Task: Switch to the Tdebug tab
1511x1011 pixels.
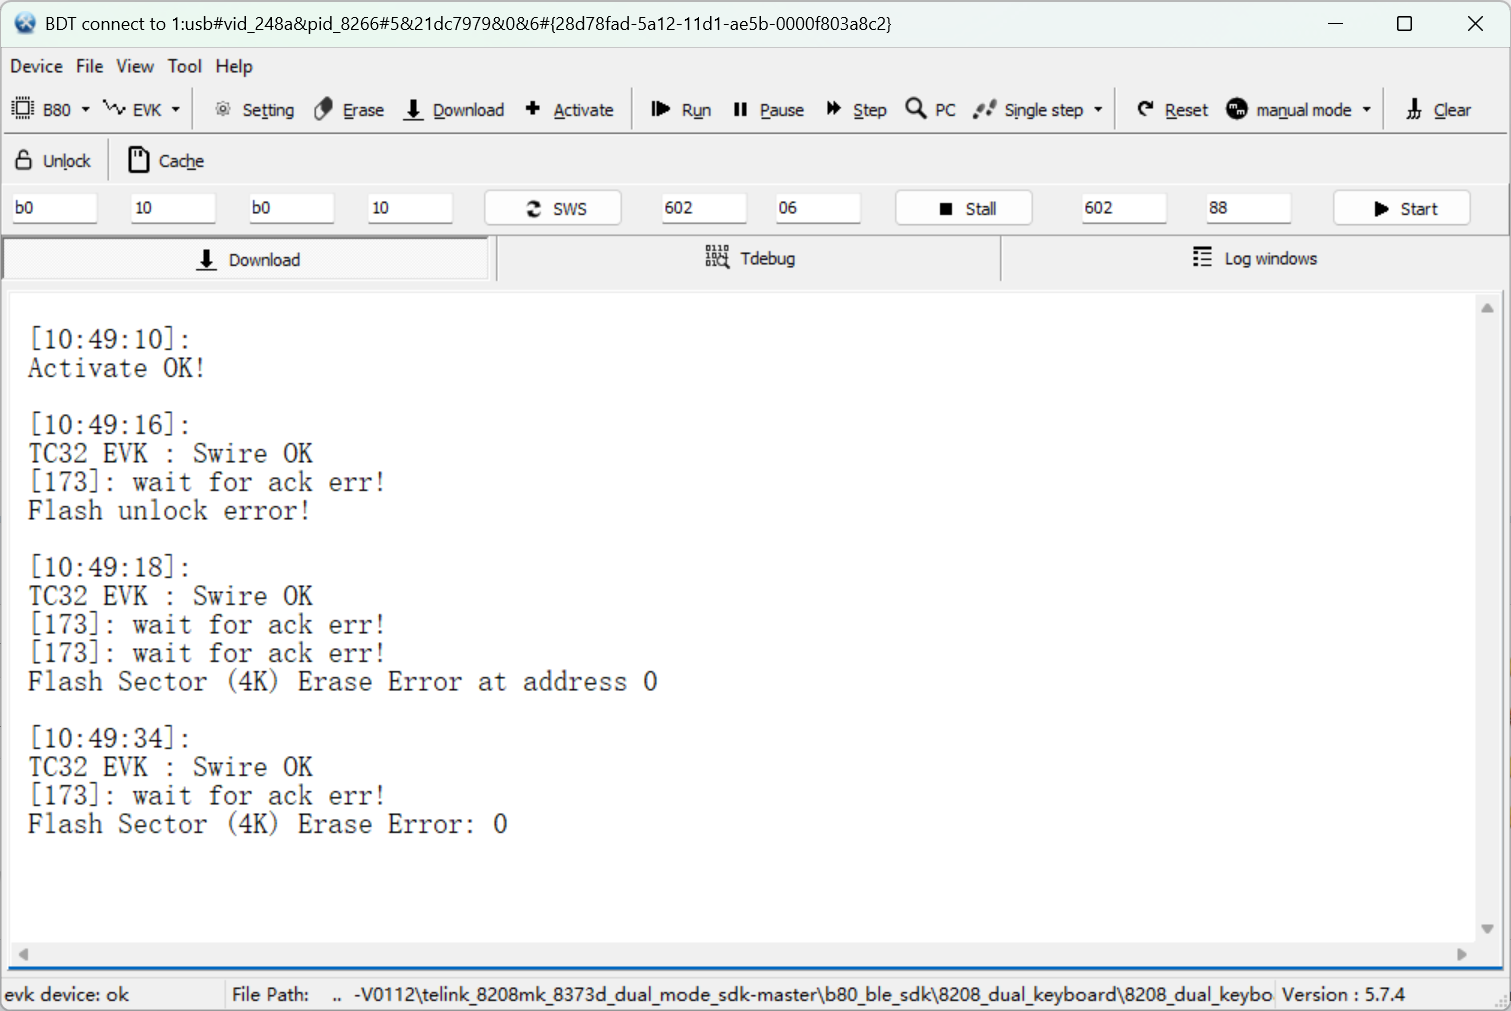Action: tap(749, 258)
